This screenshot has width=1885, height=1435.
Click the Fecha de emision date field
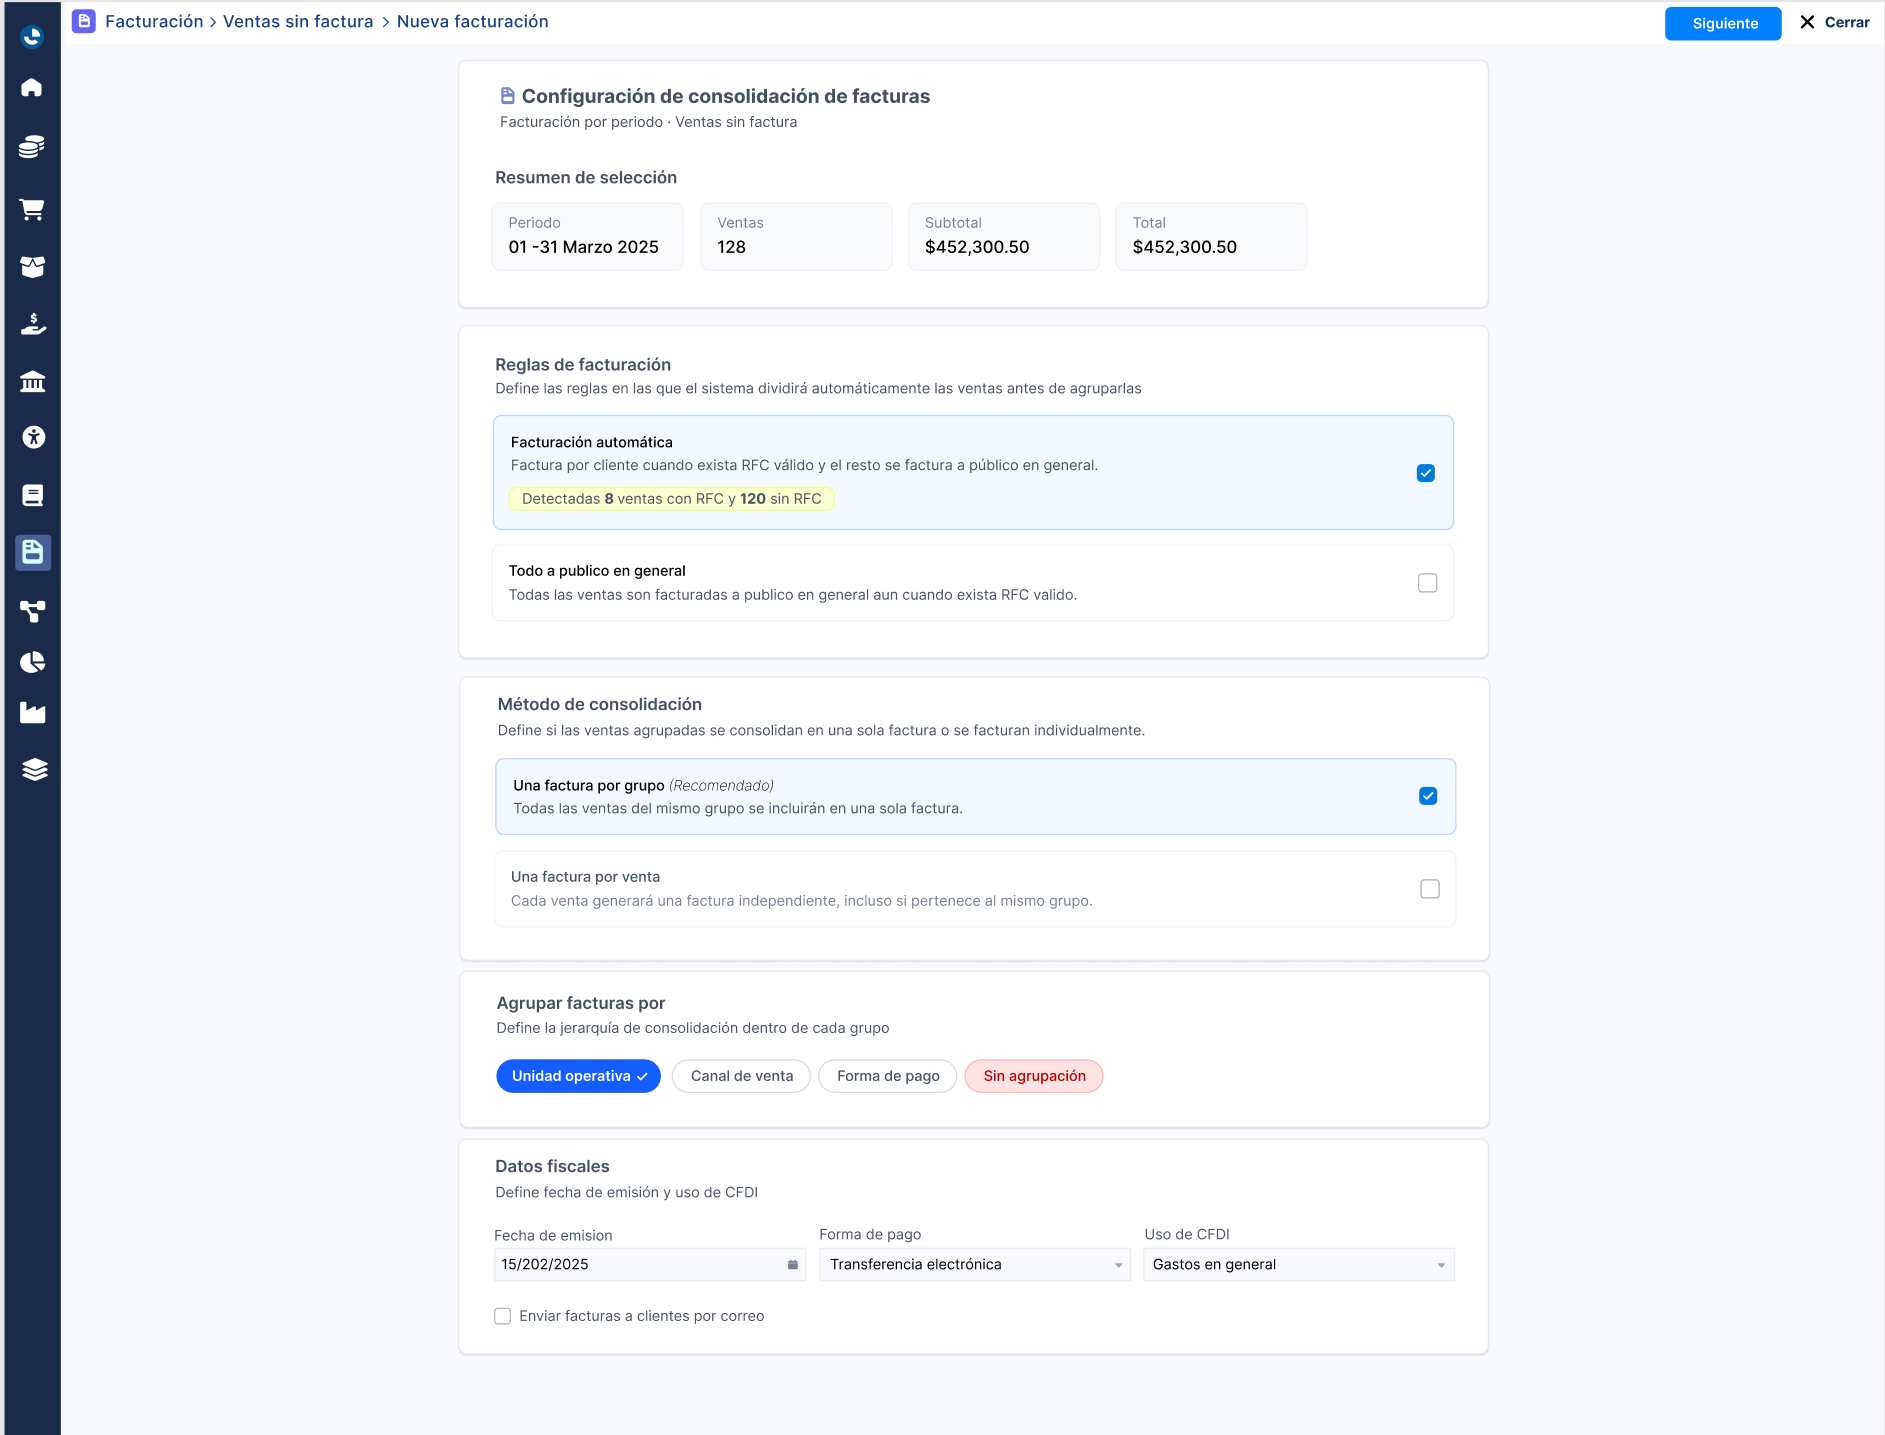coord(649,1265)
